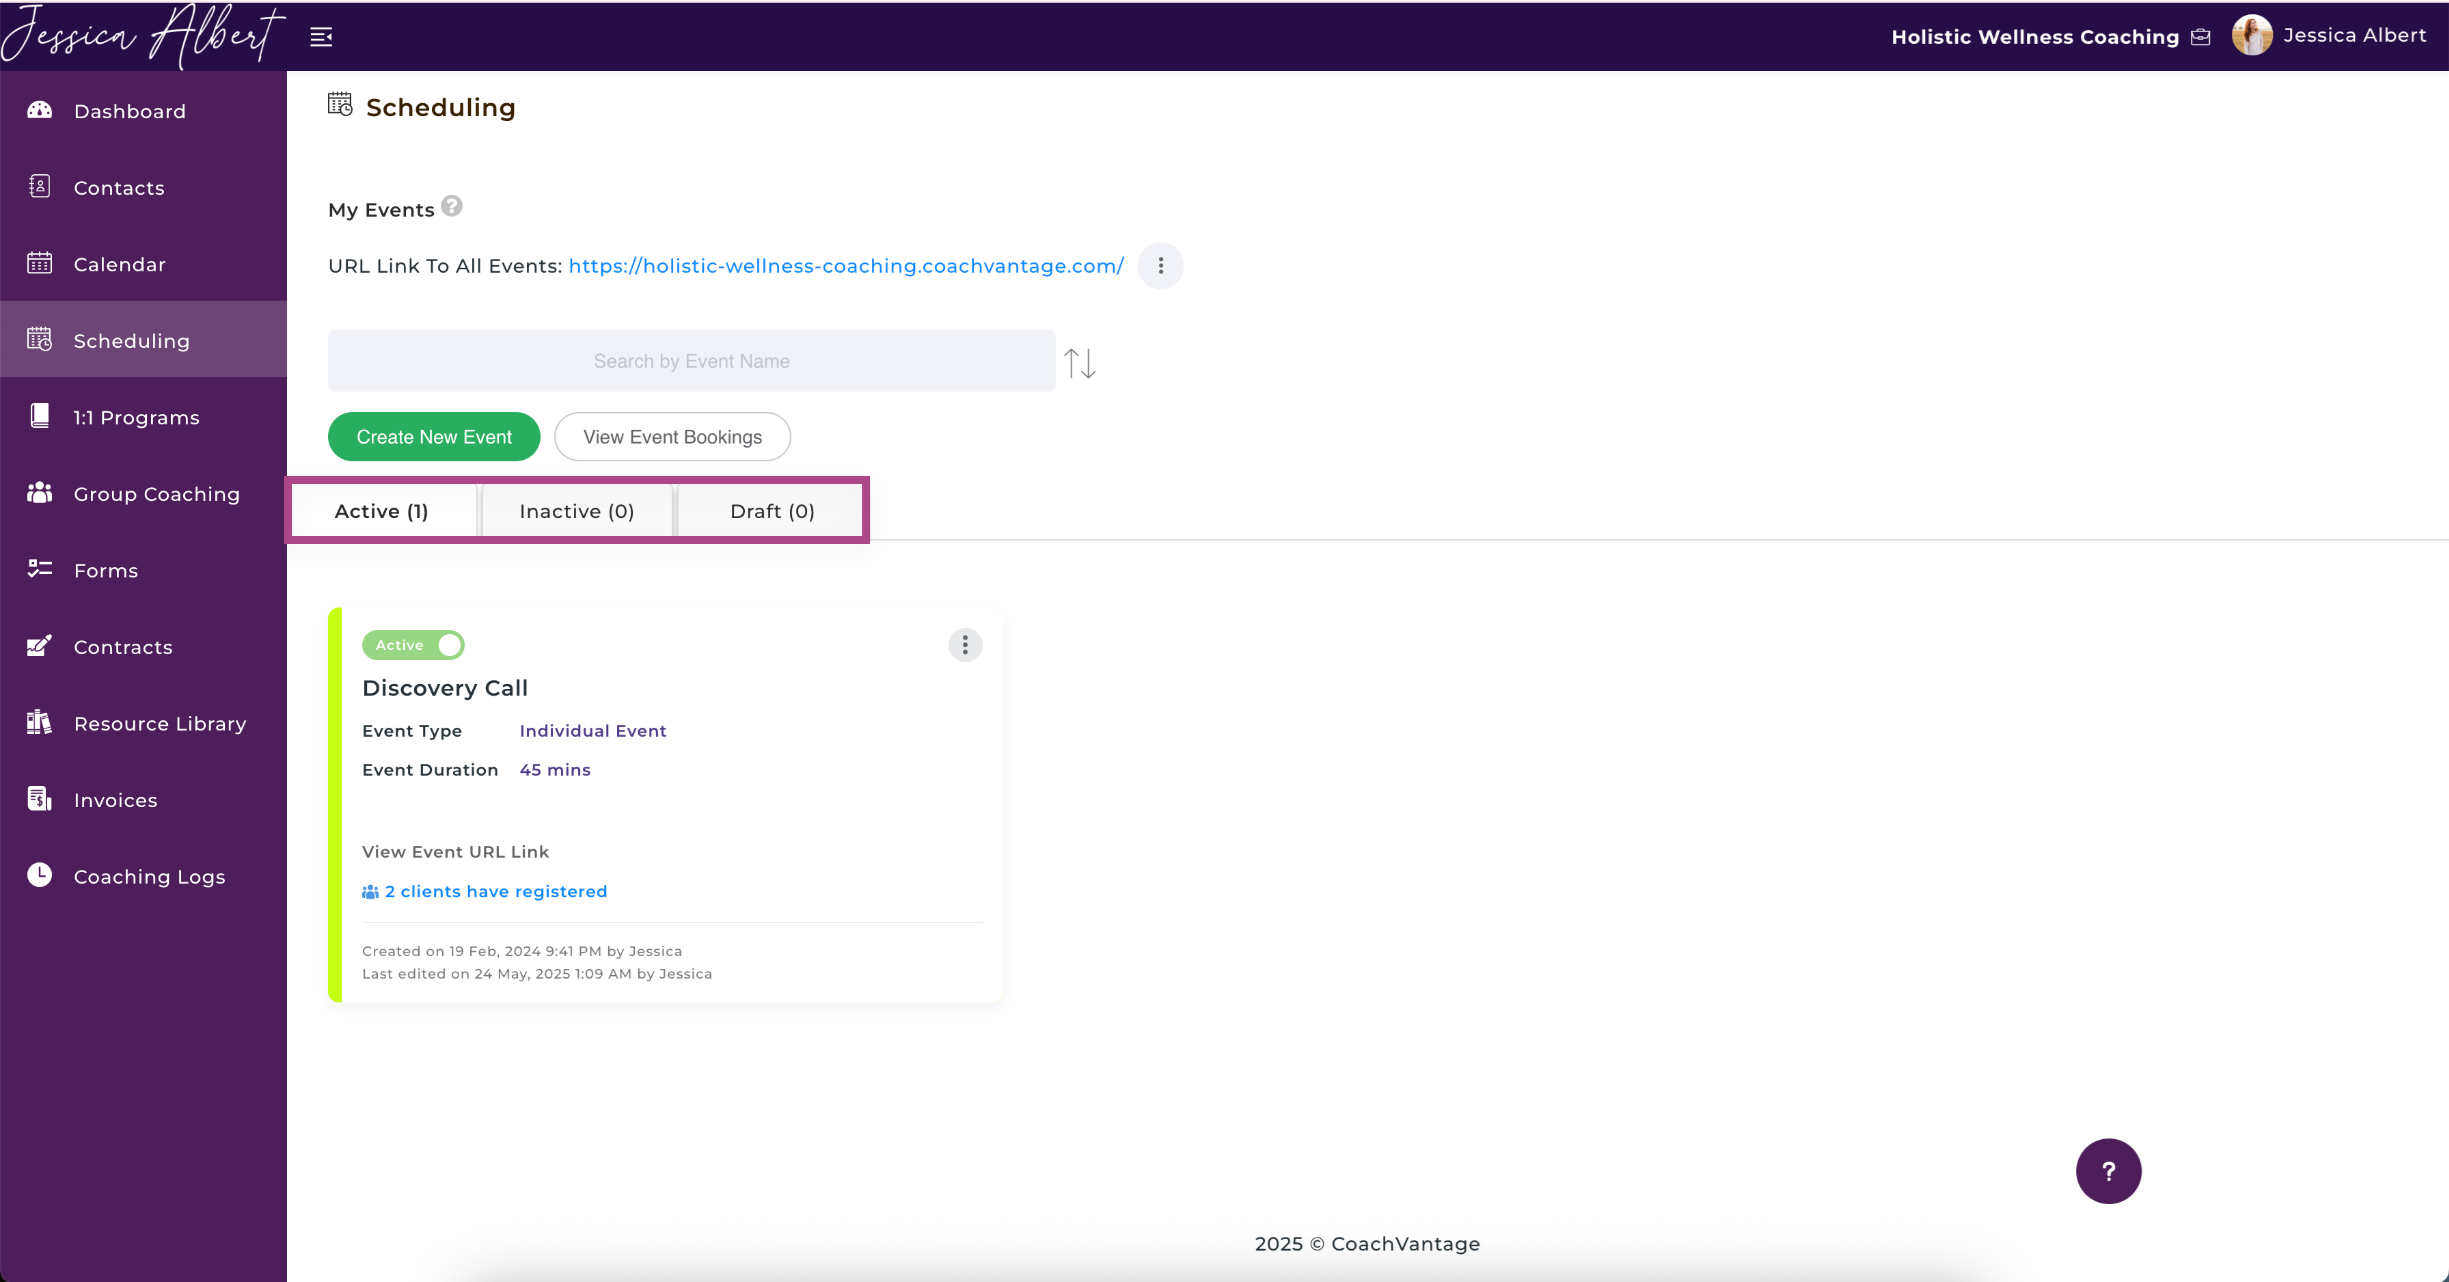Click the Created on 19 Feb, 2024 text
The width and height of the screenshot is (2449, 1282).
522,951
